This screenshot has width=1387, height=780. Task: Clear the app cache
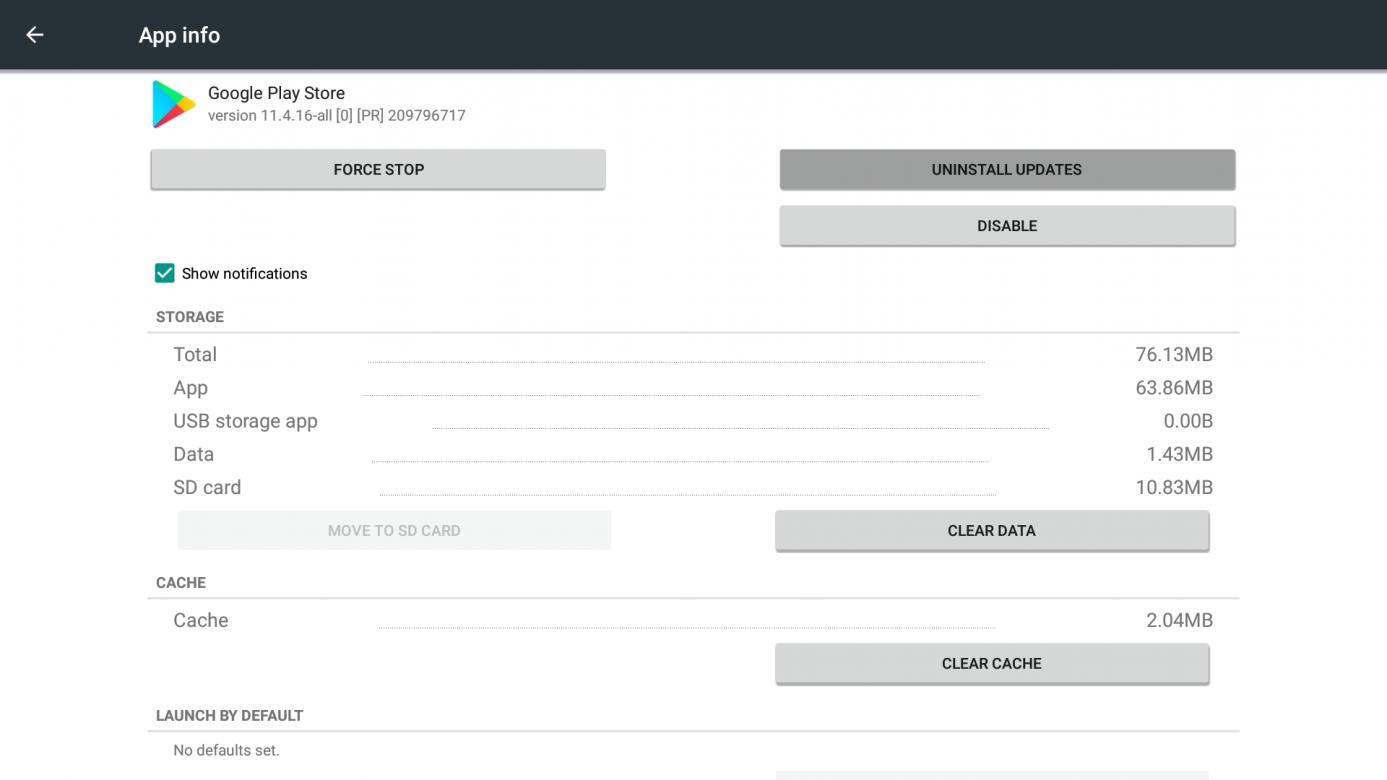pos(991,664)
